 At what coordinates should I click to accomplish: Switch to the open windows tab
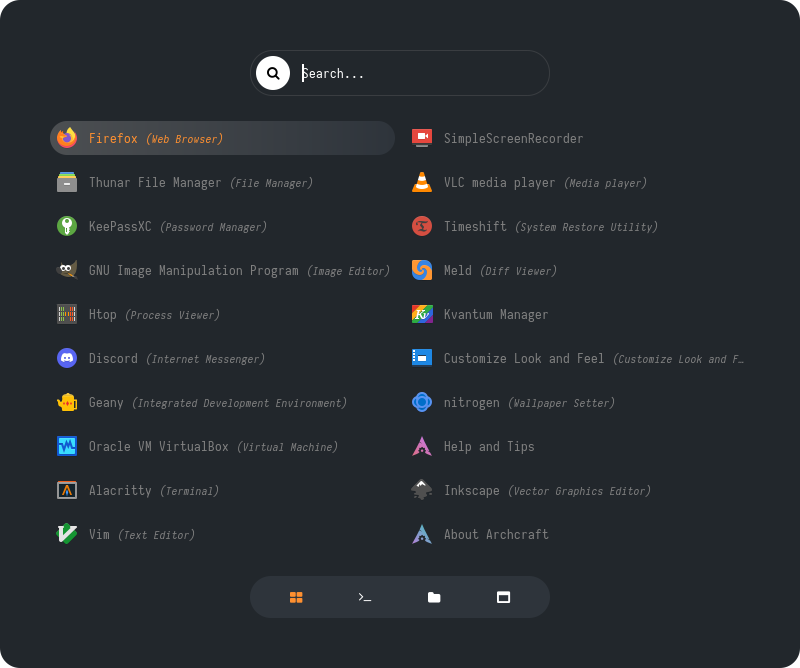tap(503, 597)
